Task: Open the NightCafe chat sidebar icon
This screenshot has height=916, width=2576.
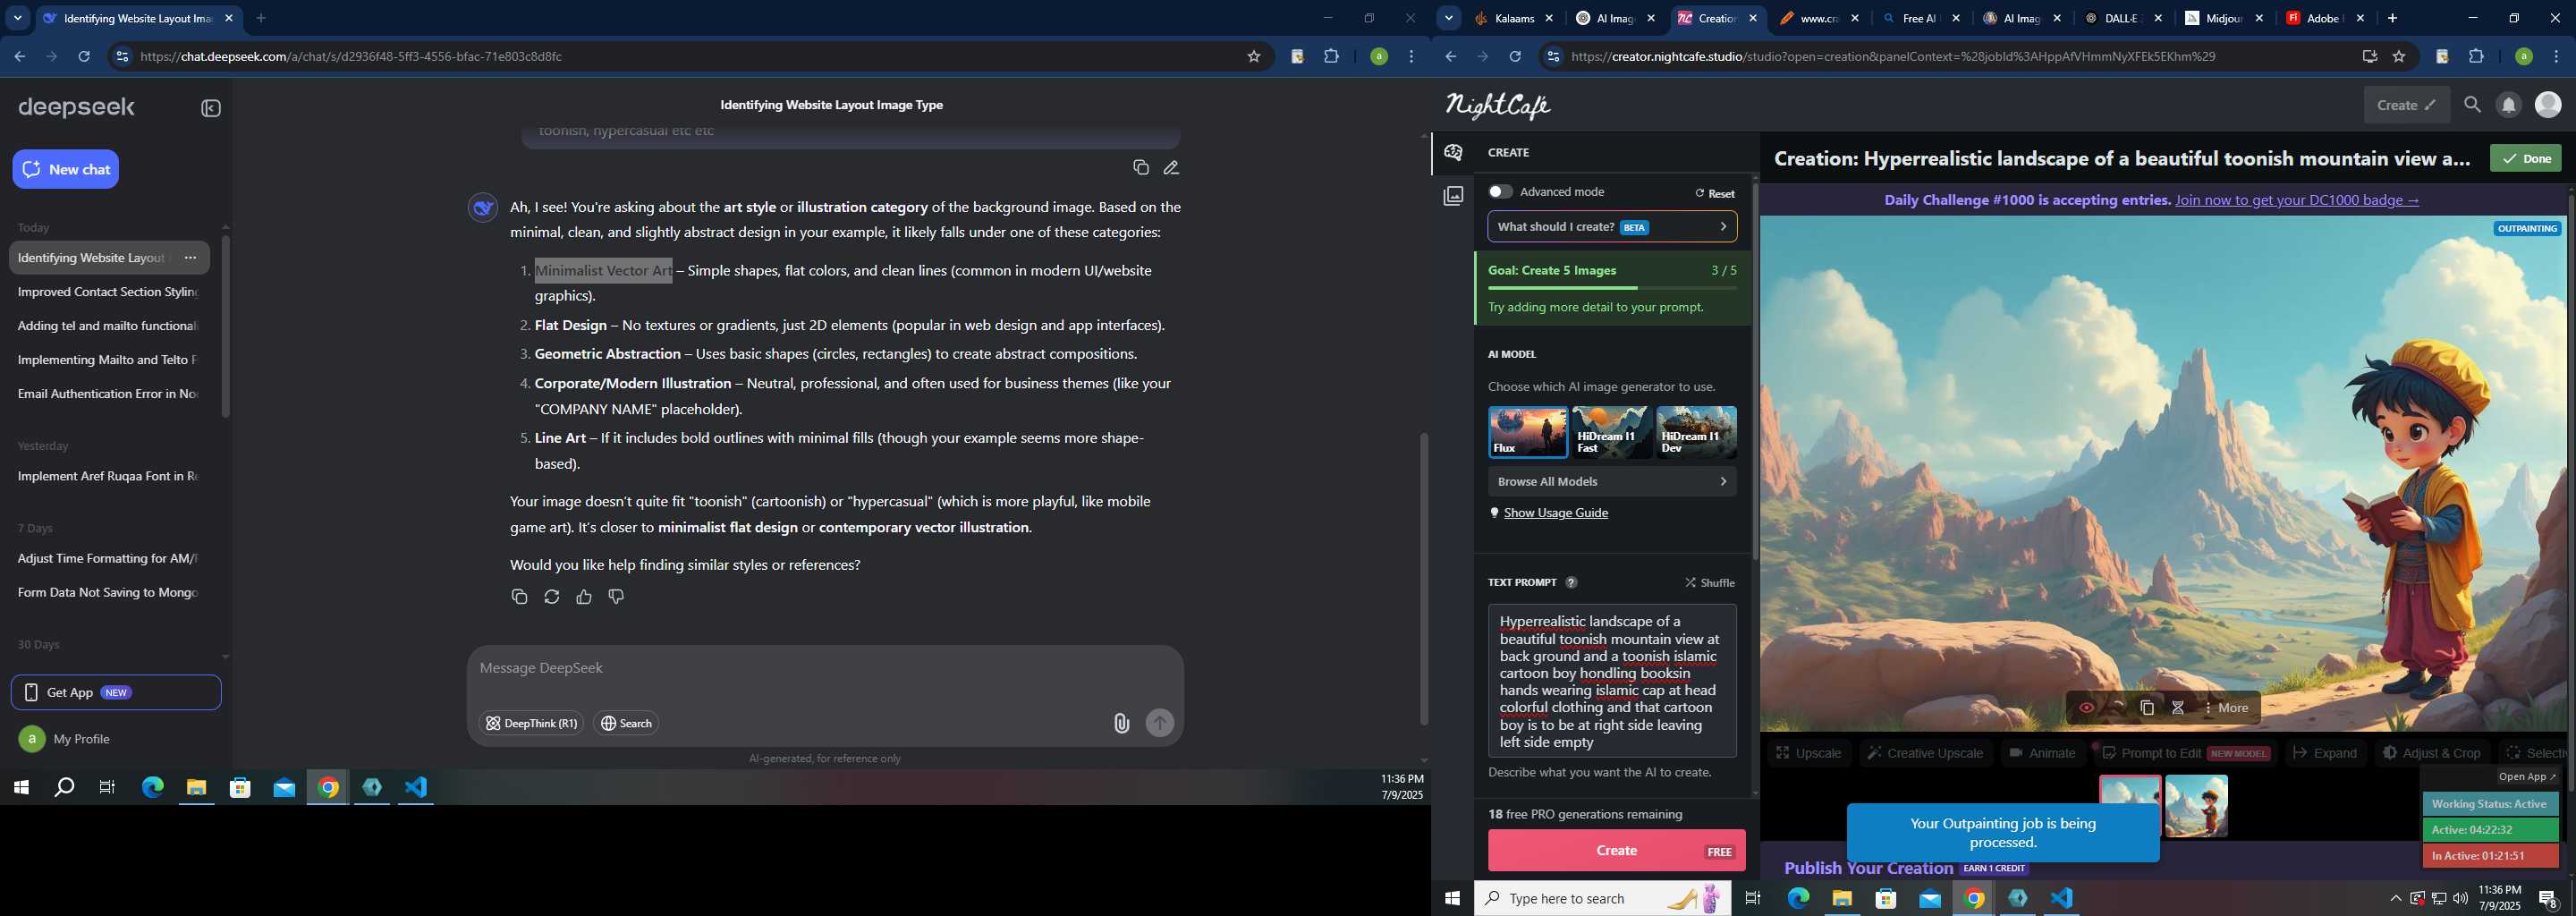Action: point(1453,152)
